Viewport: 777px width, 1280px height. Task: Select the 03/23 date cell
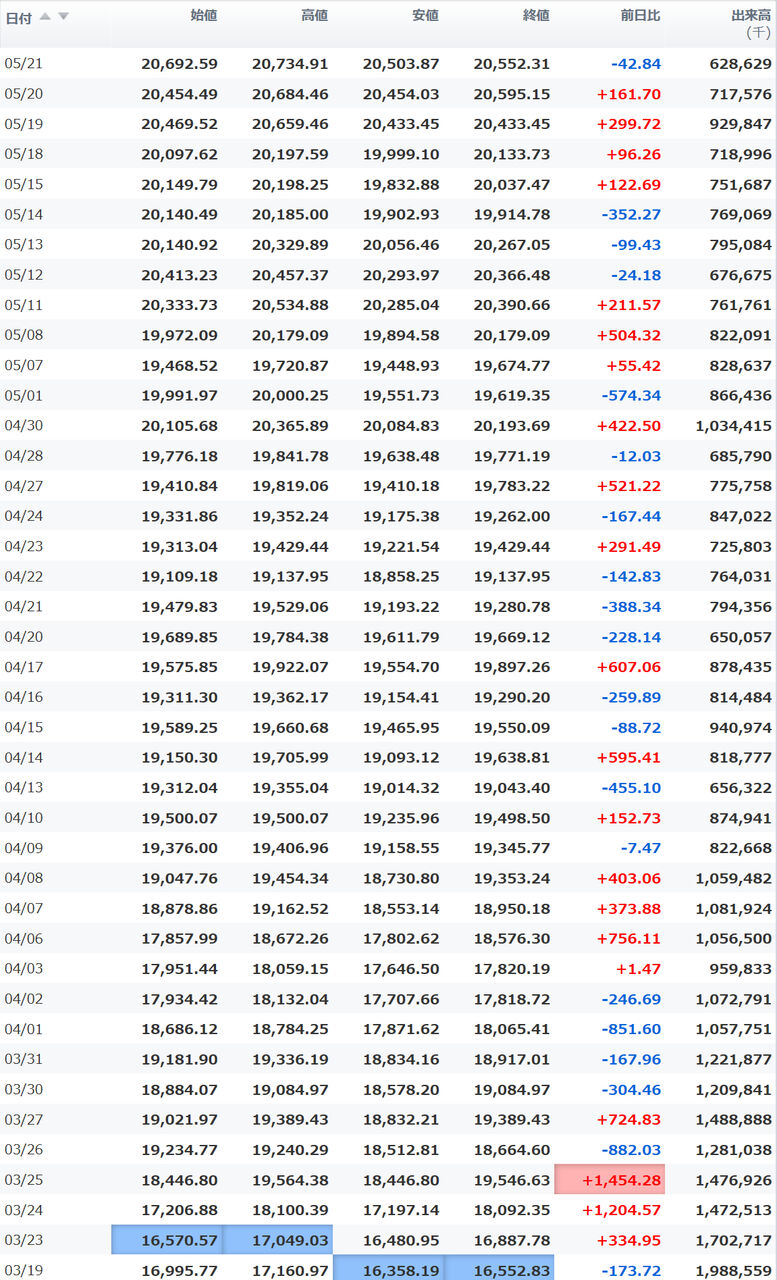click(23, 1240)
